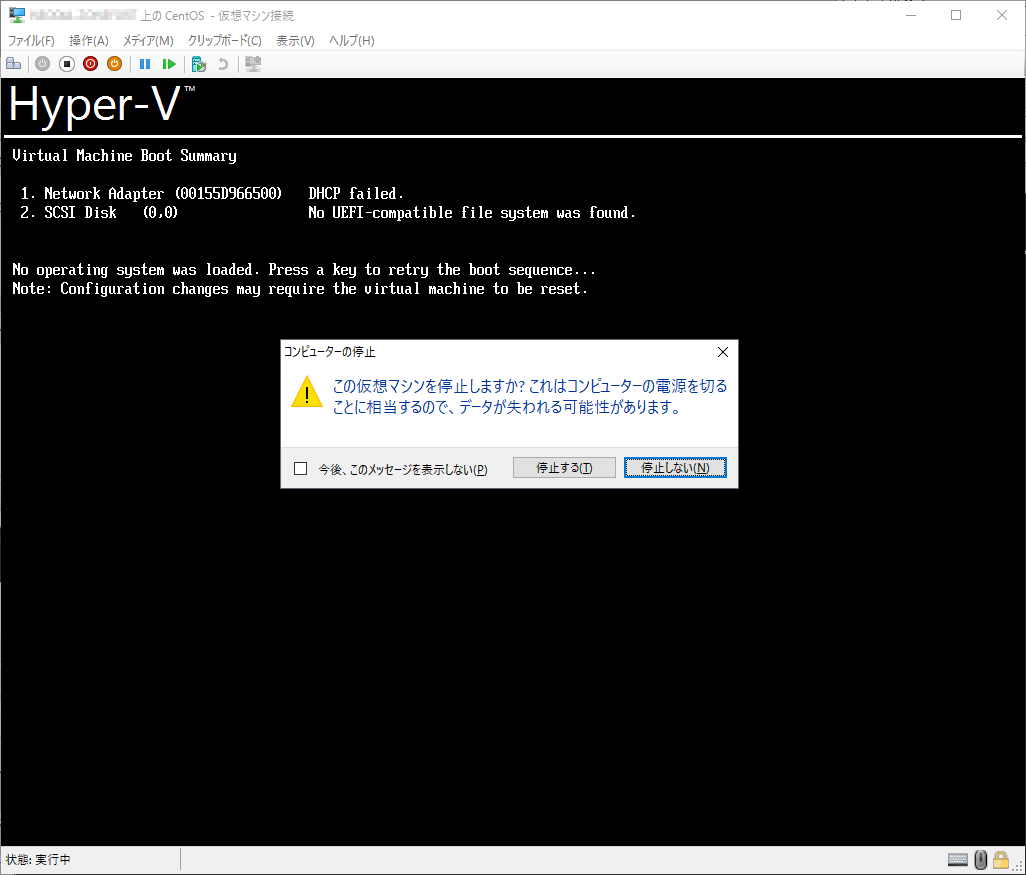Click the 'Network Adapter (00155D966500)' line
This screenshot has height=875, width=1026.
pos(163,194)
